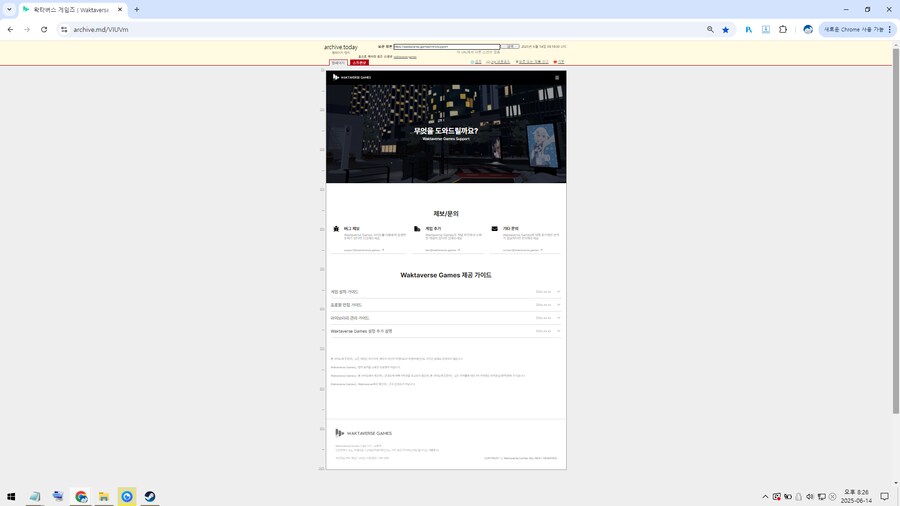
Task: Click the bug report support email link
Action: click(364, 250)
